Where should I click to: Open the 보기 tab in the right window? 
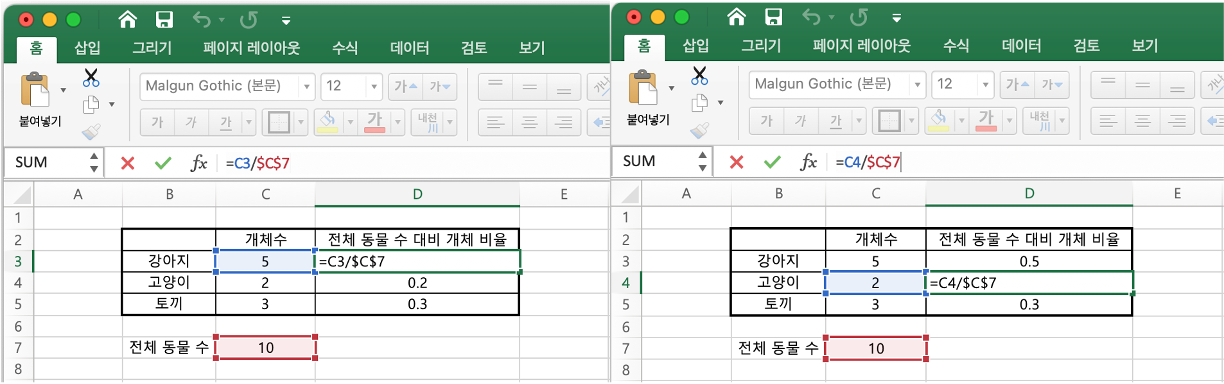pos(1144,46)
